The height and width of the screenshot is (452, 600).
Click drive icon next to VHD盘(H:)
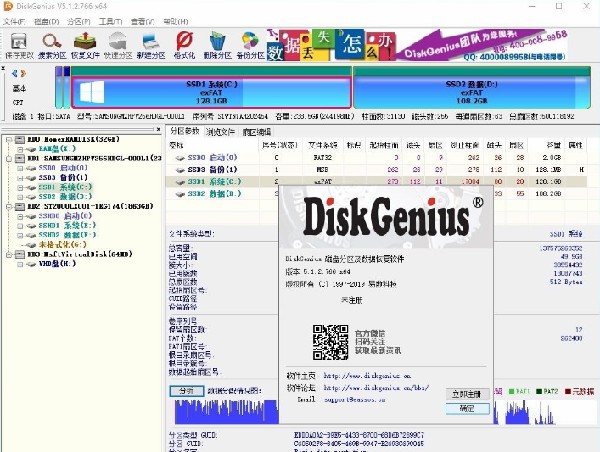pos(31,264)
